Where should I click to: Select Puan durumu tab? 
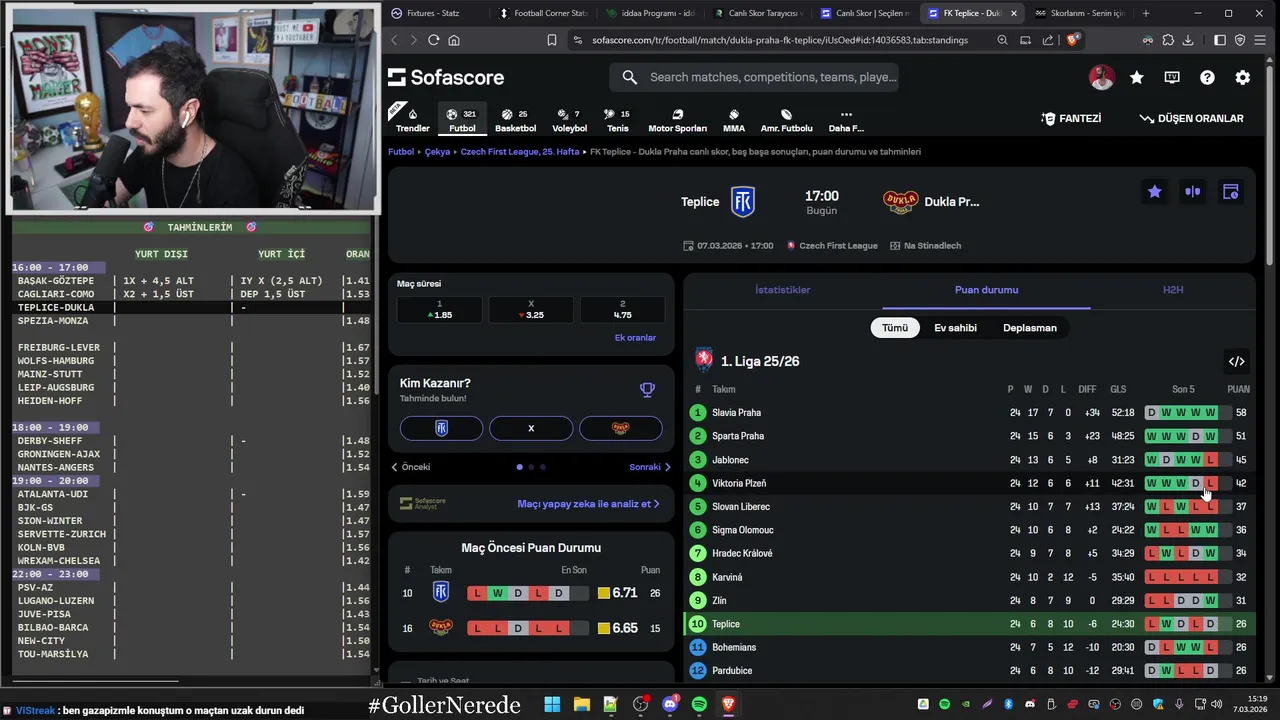[986, 290]
